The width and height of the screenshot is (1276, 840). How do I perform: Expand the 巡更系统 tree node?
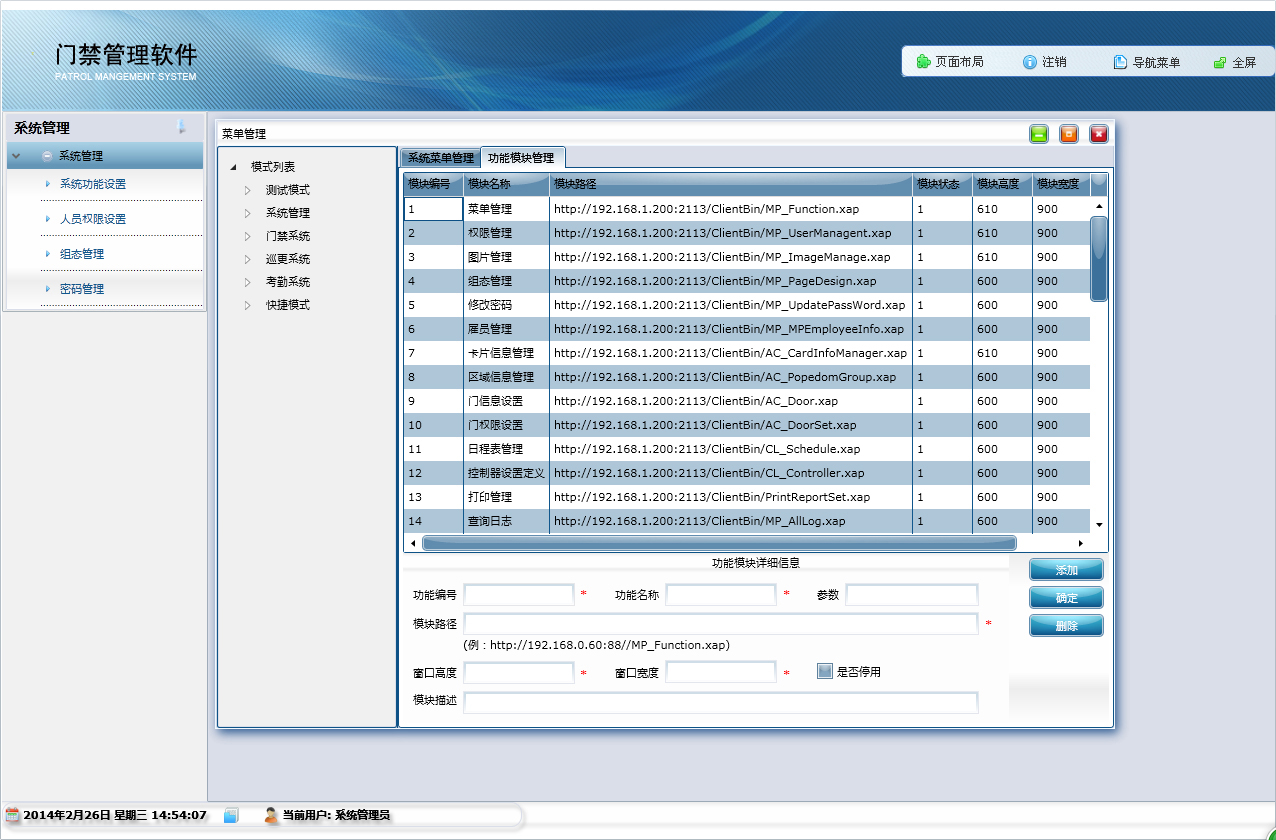tap(248, 259)
